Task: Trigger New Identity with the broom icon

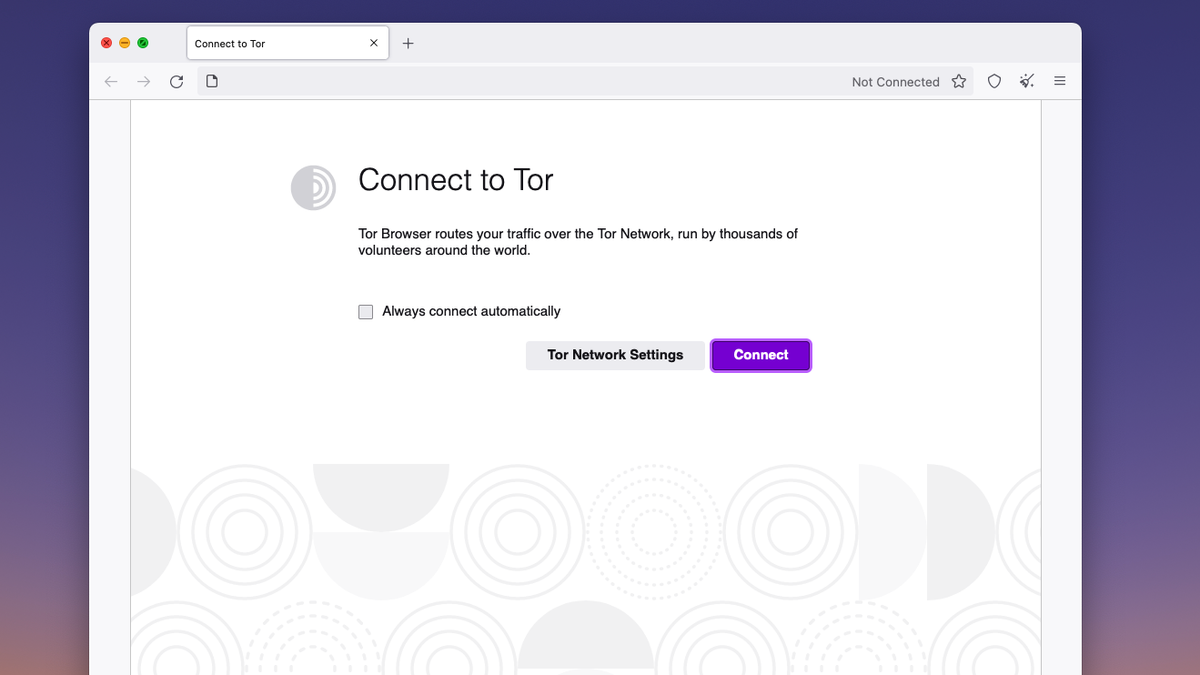Action: coord(1026,81)
